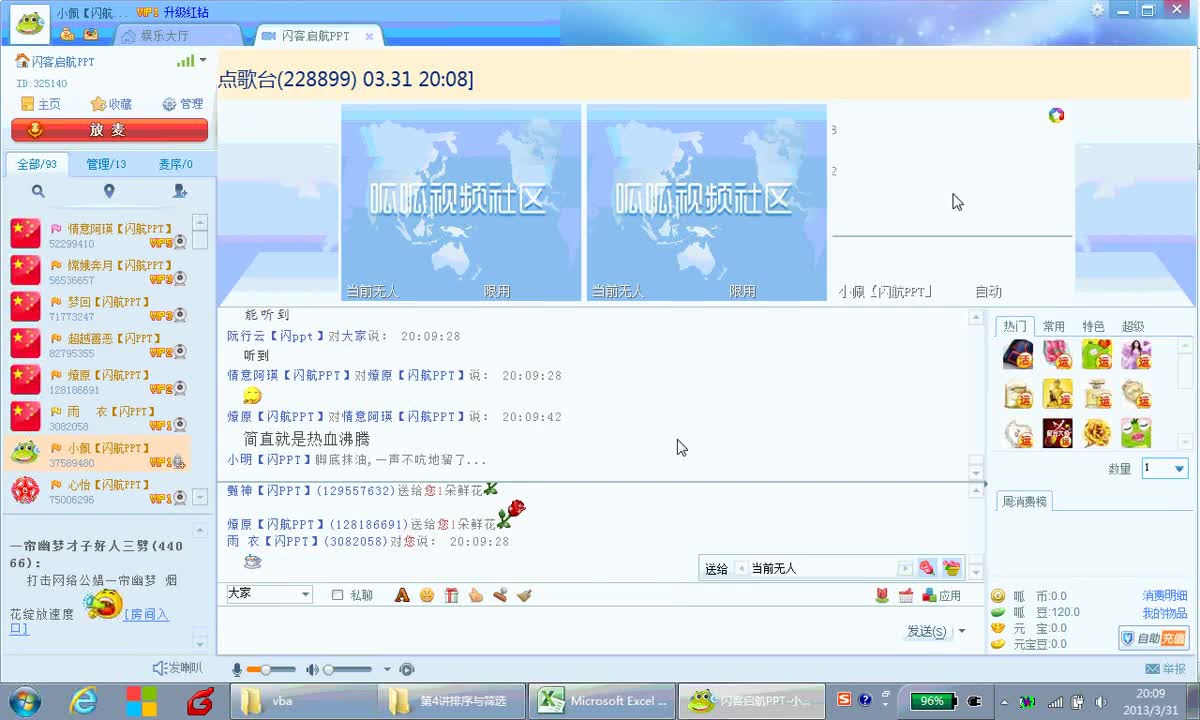Open the 主页 home page link

tap(40, 104)
